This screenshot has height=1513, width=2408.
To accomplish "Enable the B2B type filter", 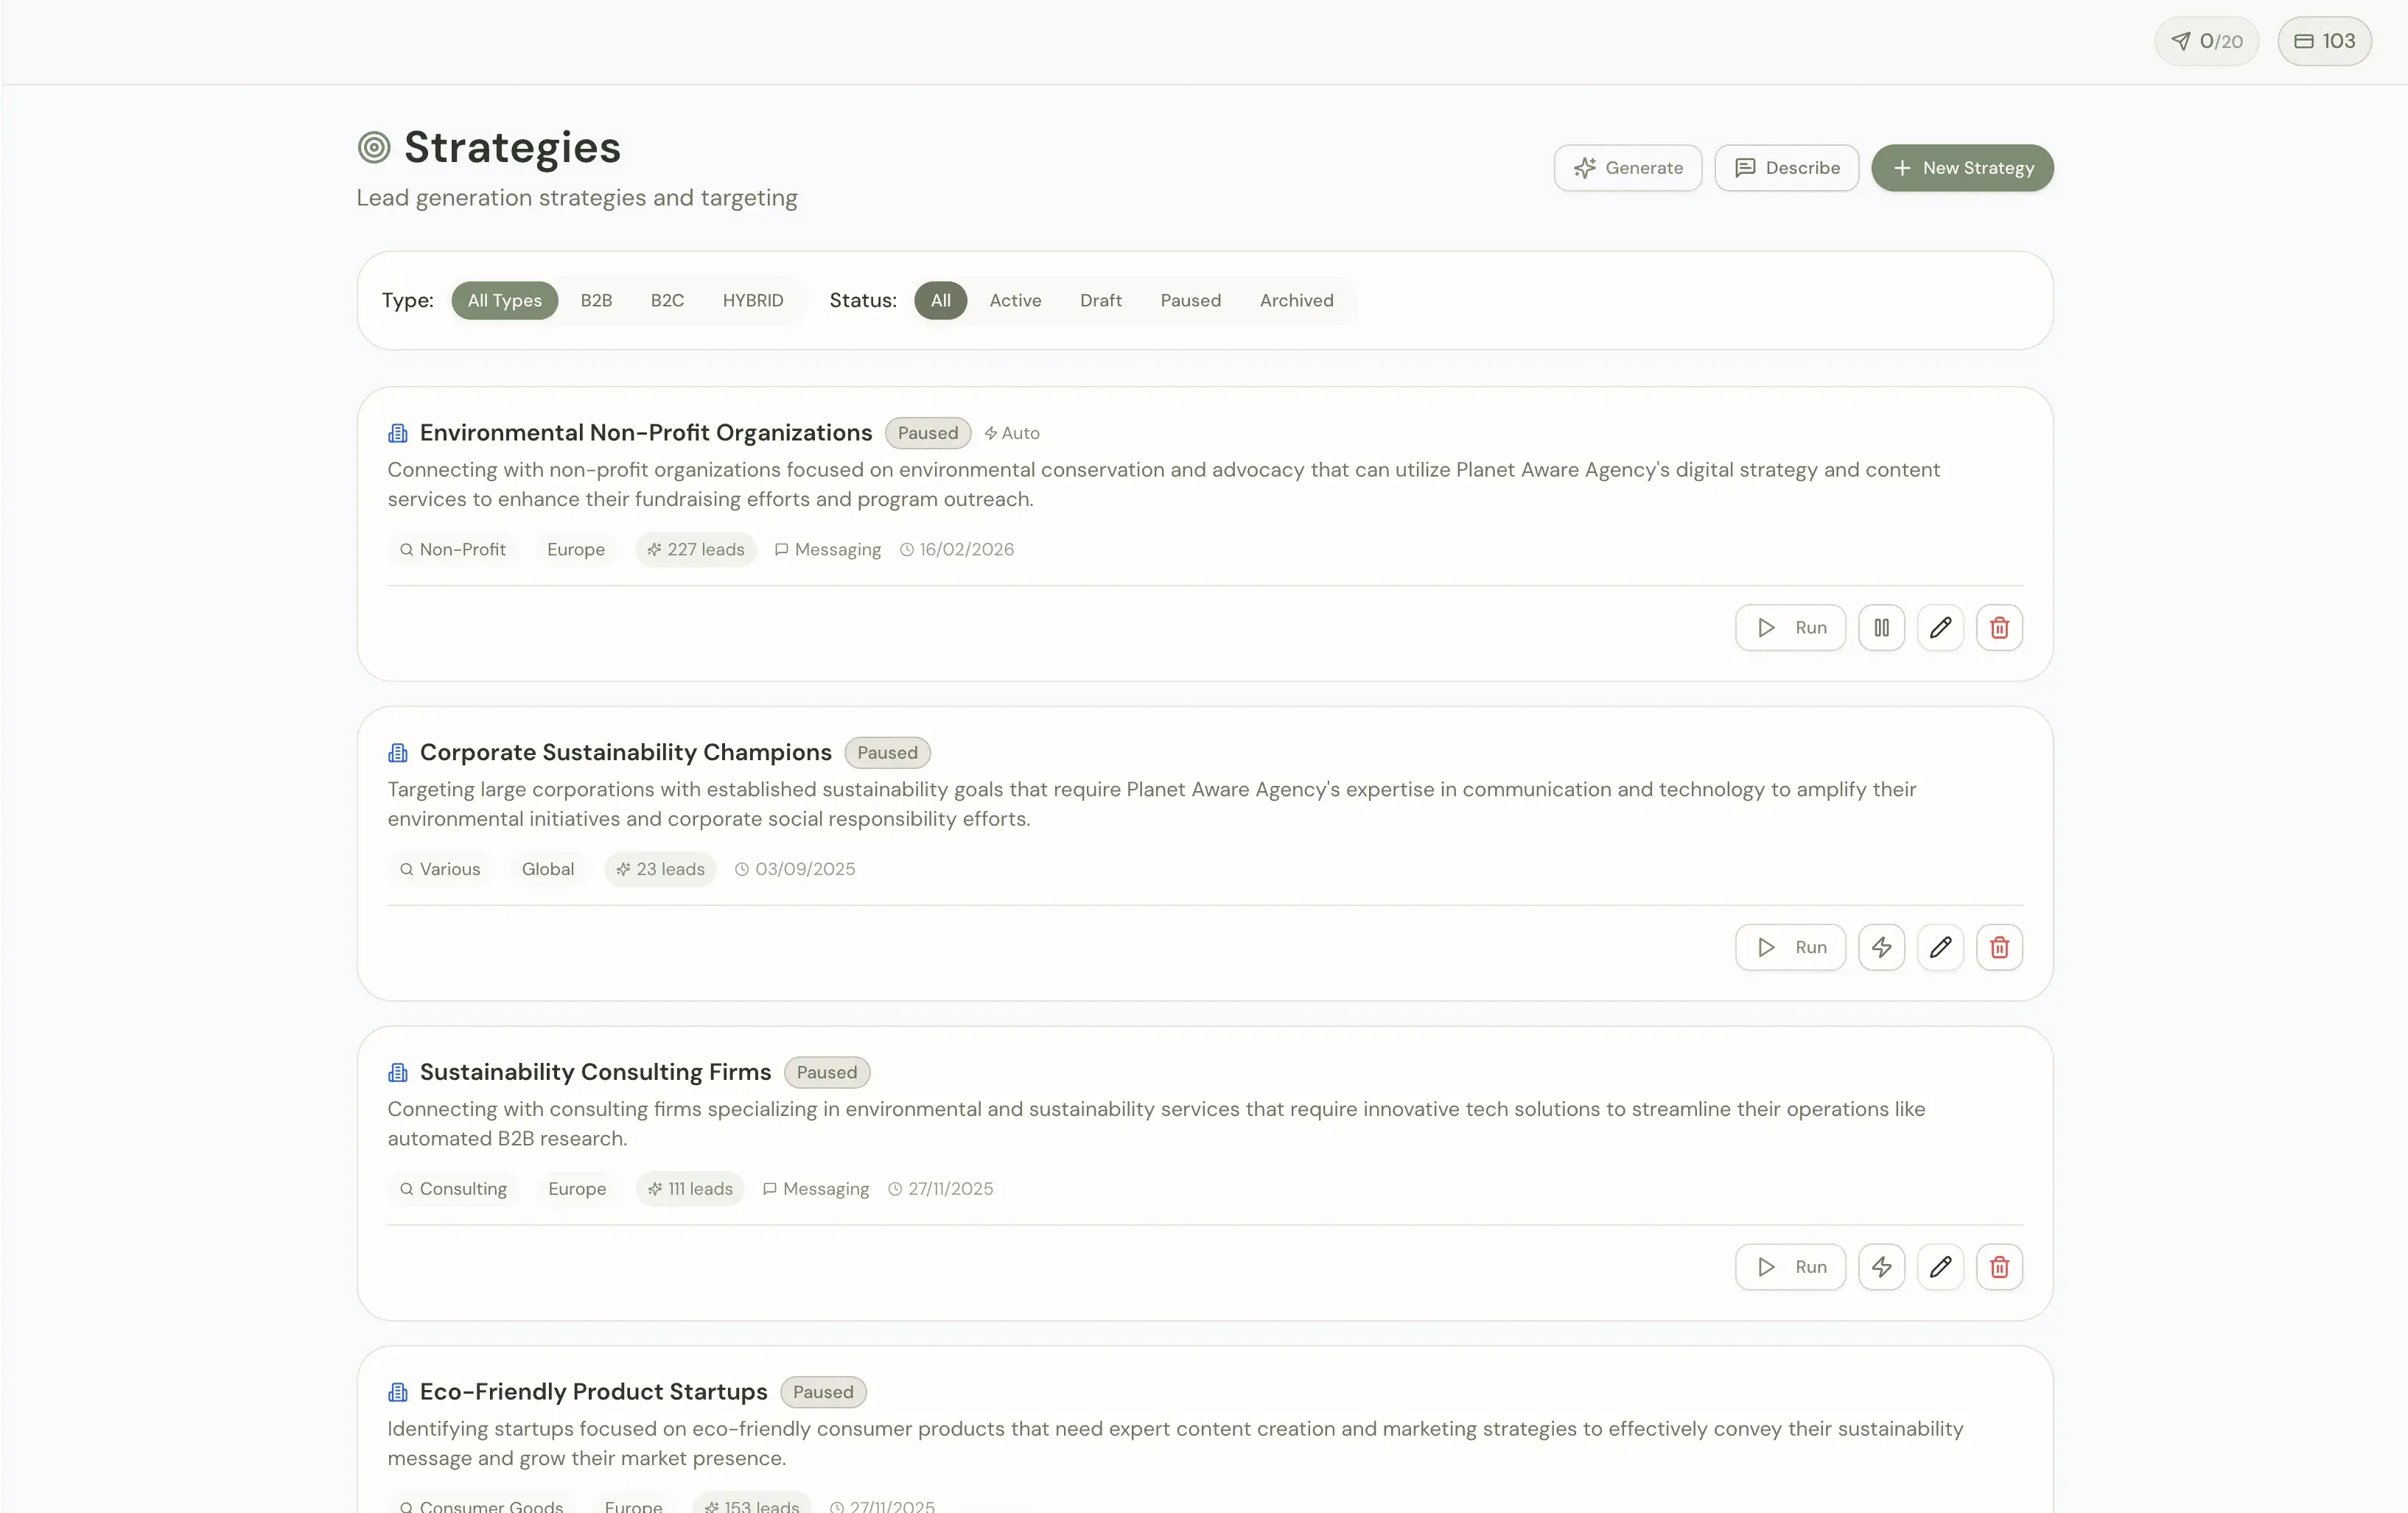I will tap(596, 300).
